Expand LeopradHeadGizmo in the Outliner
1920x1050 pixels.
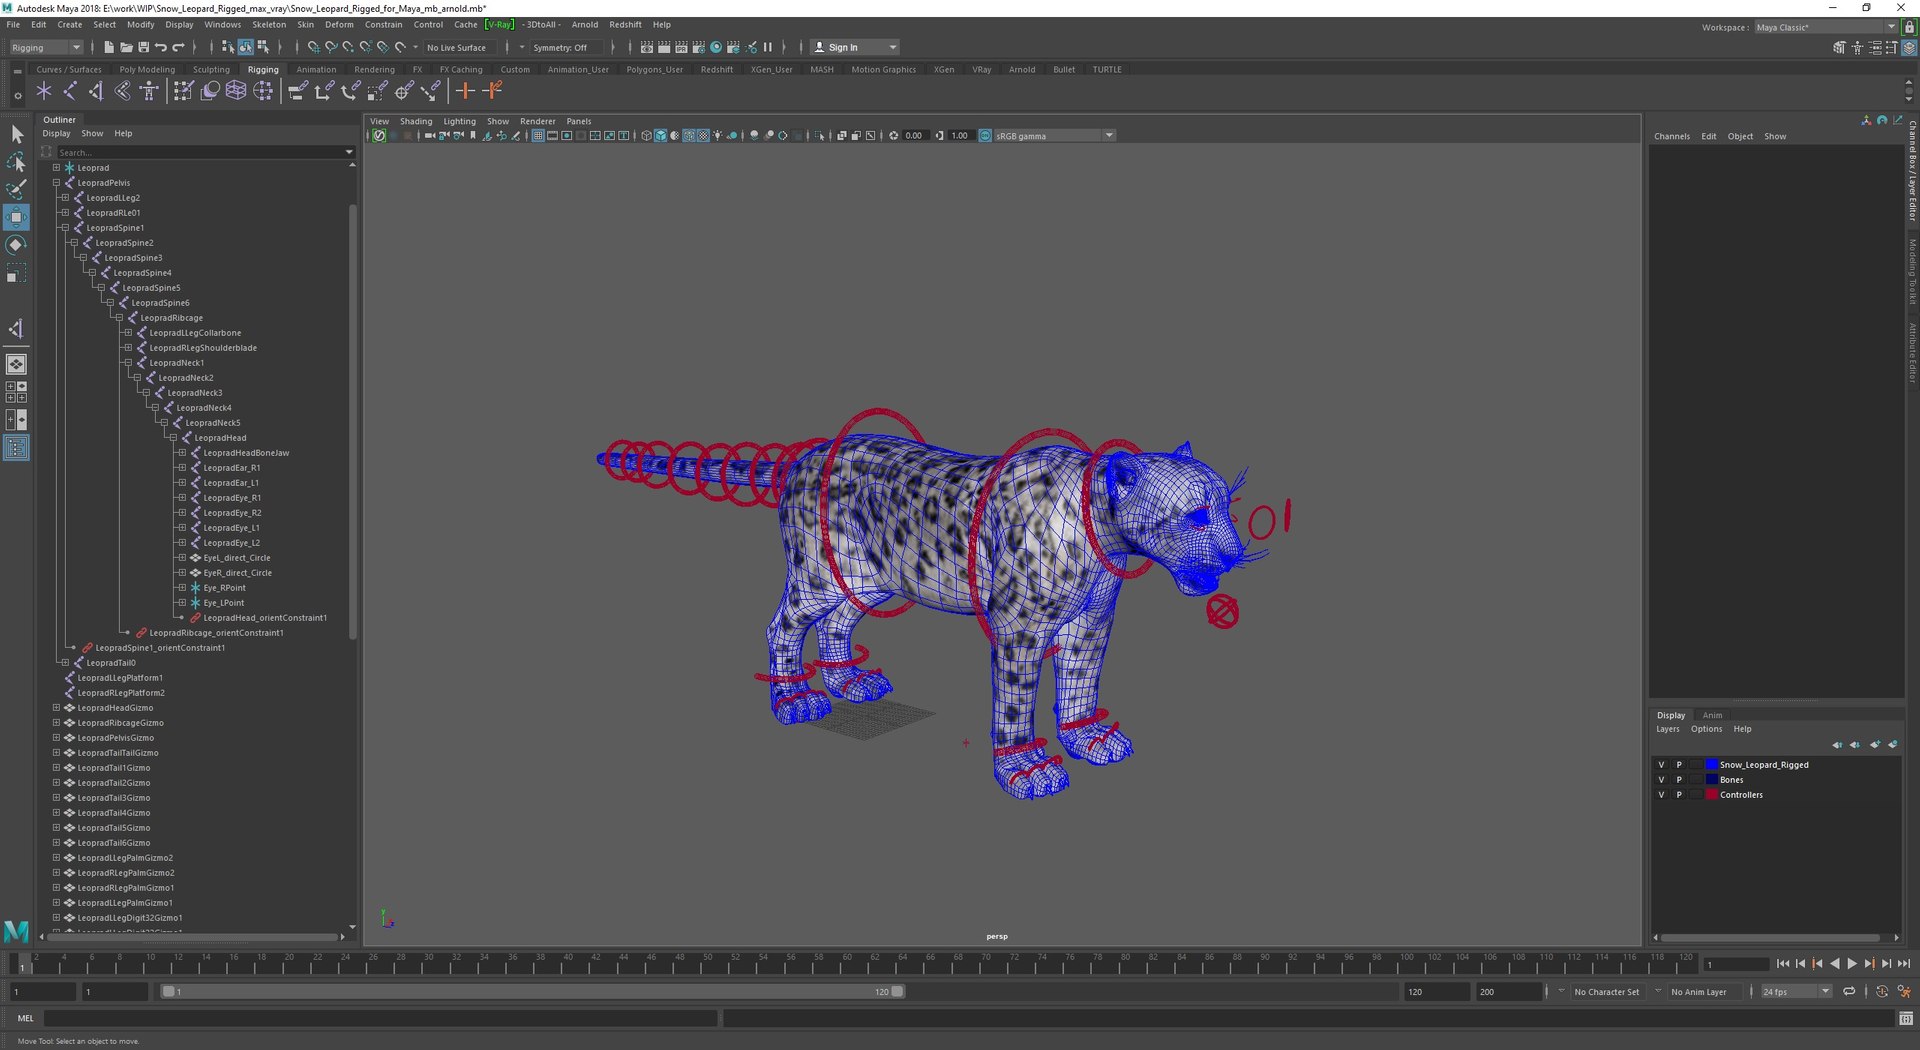[x=56, y=708]
